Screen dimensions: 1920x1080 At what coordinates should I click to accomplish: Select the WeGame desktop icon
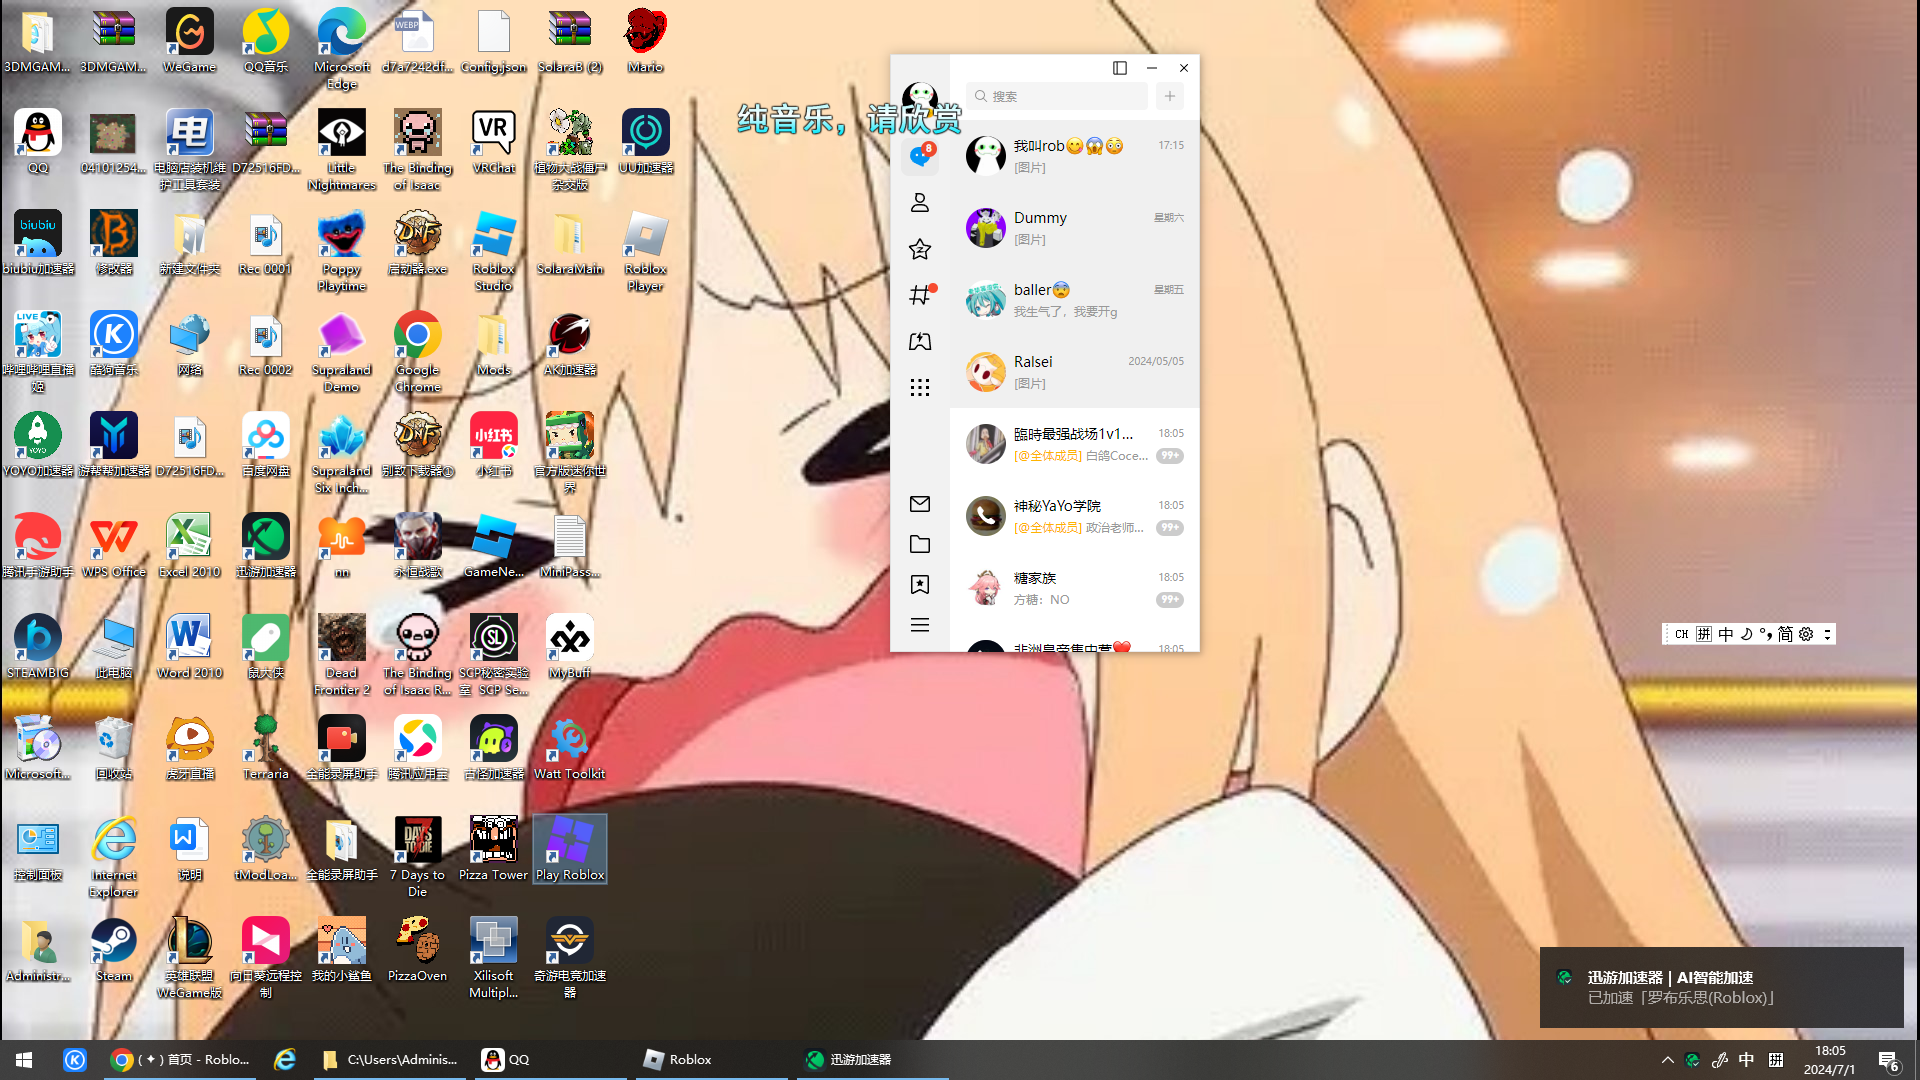[190, 41]
